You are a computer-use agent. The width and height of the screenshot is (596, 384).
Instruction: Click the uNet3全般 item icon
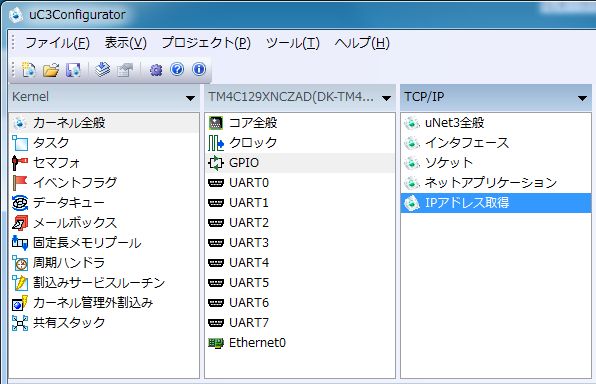coord(412,123)
